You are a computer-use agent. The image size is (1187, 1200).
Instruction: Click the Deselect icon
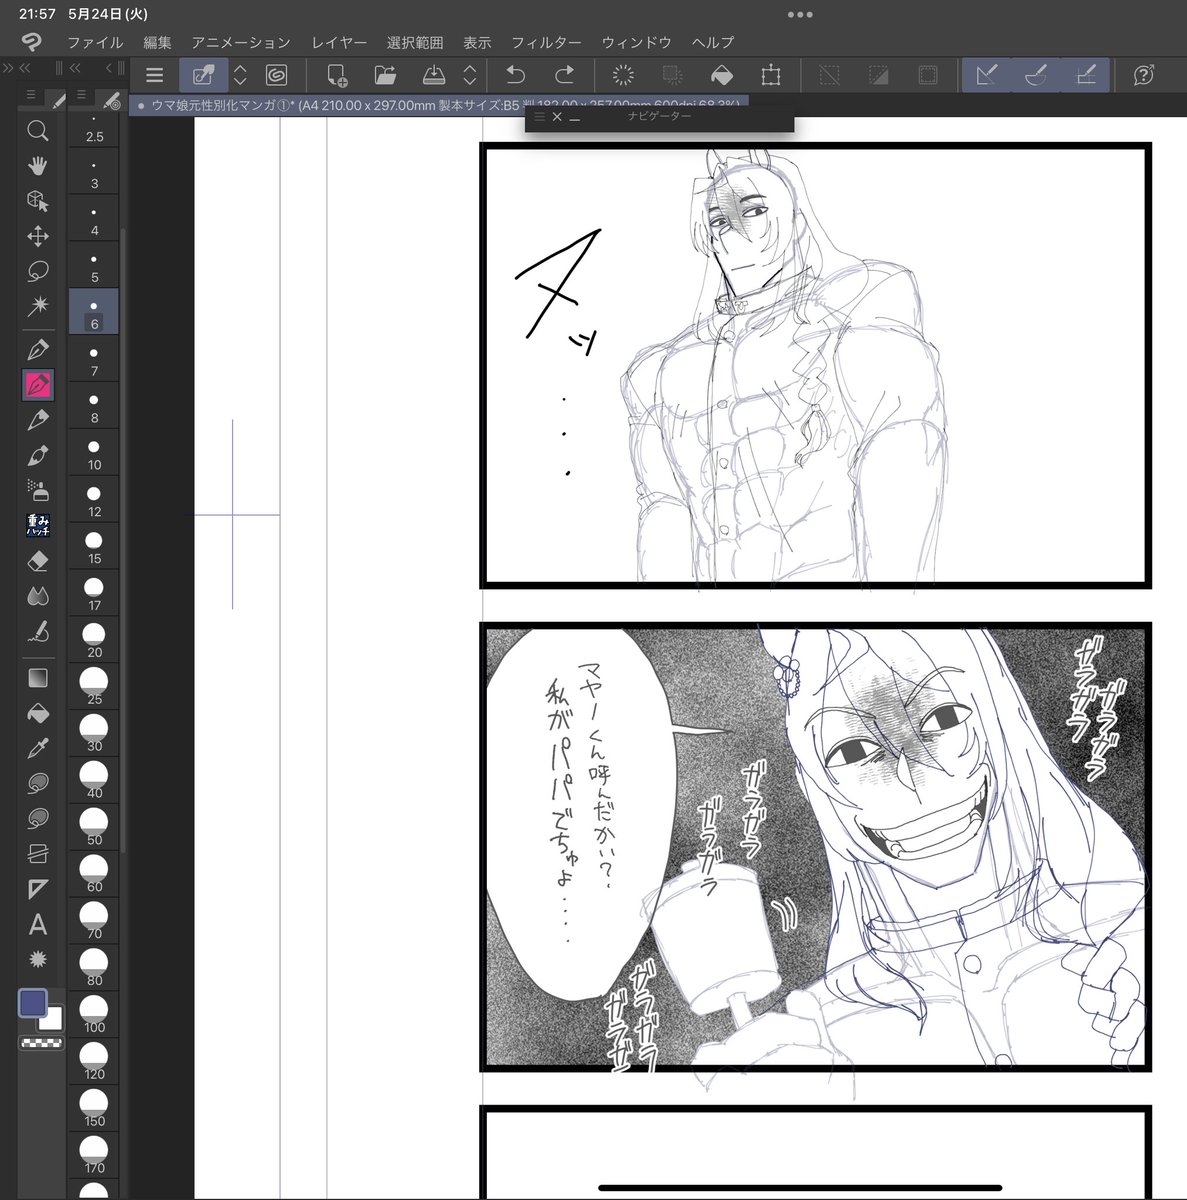click(x=829, y=75)
